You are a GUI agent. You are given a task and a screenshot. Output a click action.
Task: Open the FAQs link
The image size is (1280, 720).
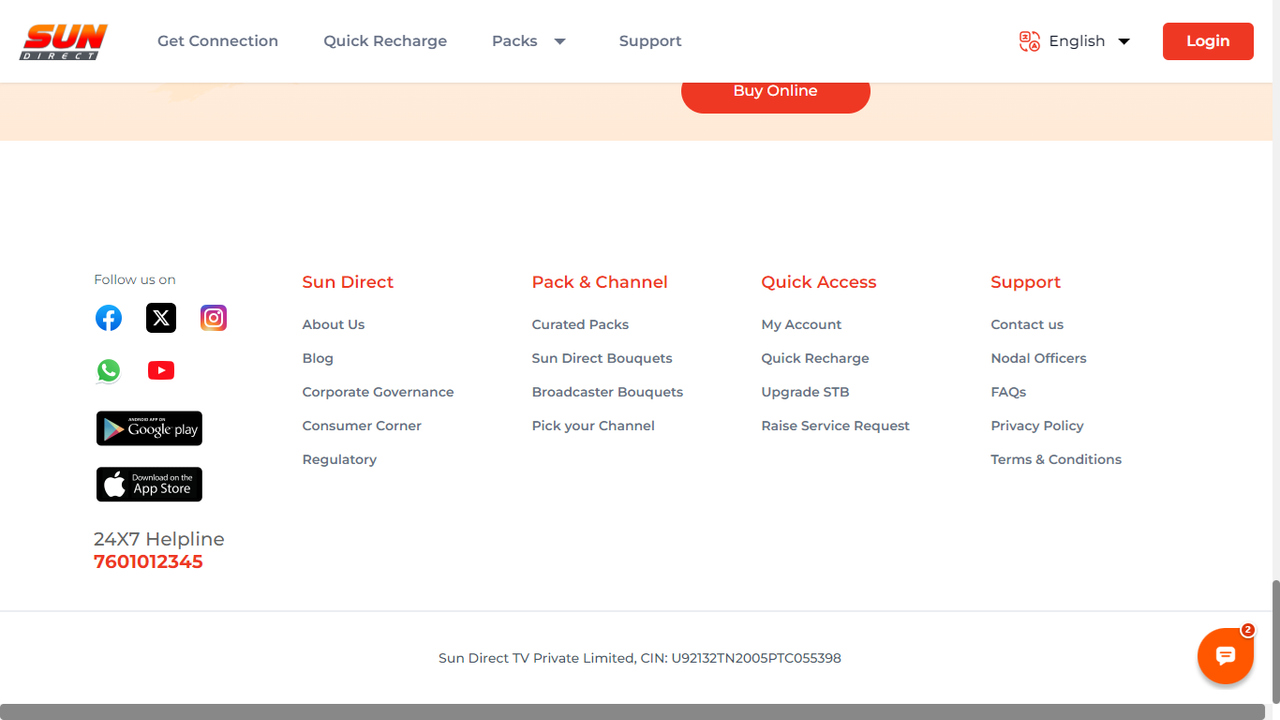[x=1008, y=392]
